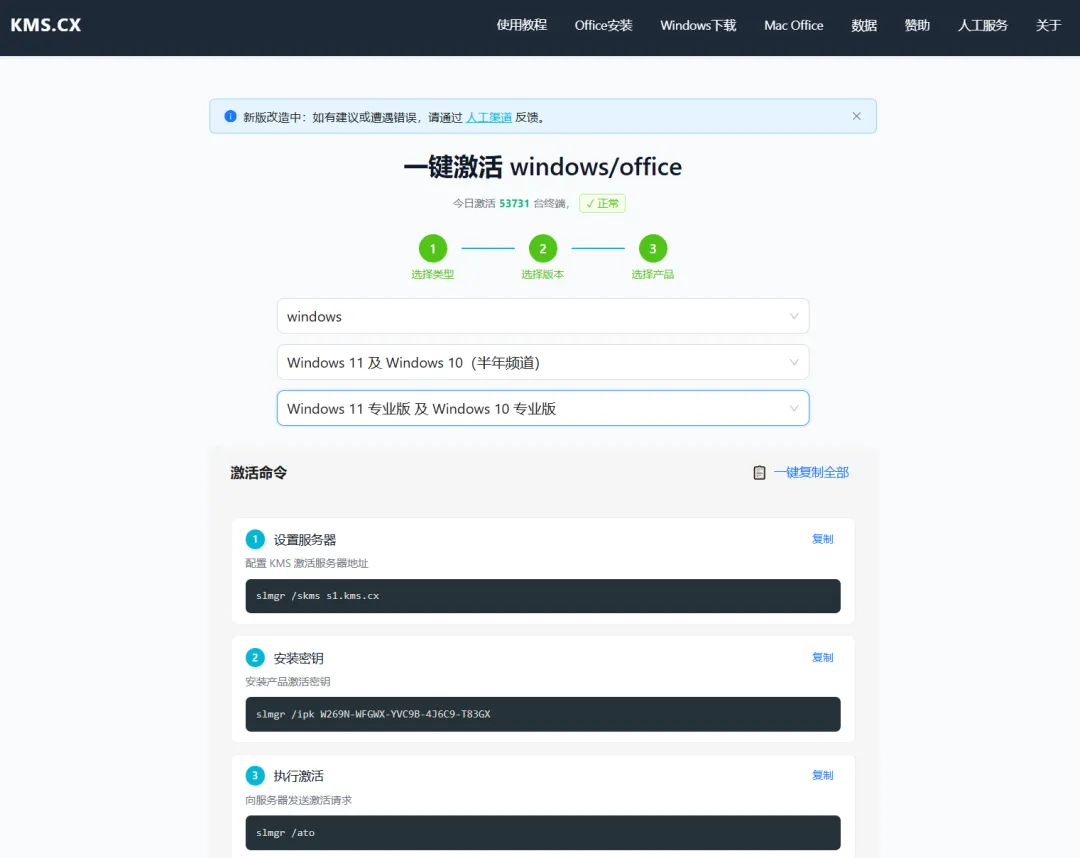Go to Windows下载 page
This screenshot has width=1080, height=858.
[698, 25]
